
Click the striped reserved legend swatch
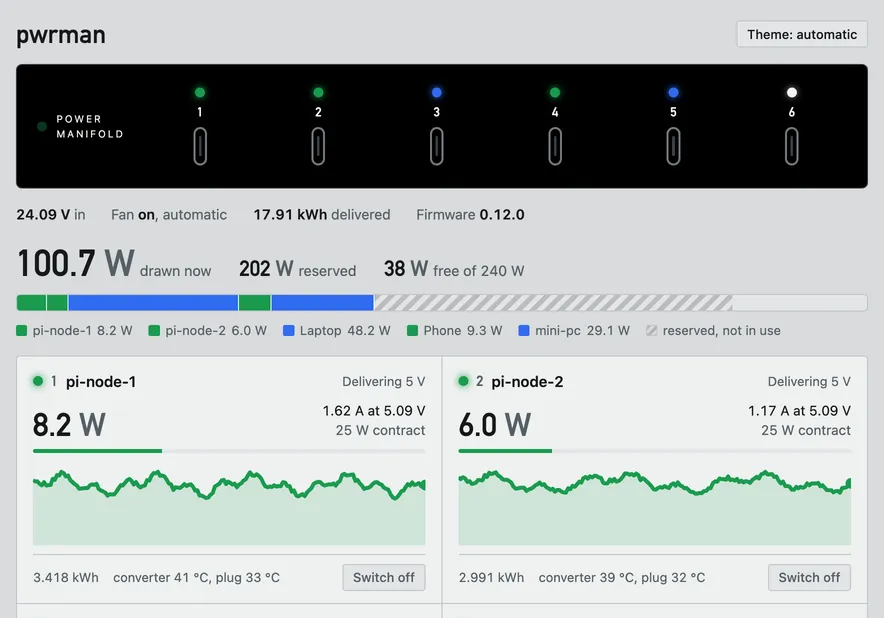[651, 330]
